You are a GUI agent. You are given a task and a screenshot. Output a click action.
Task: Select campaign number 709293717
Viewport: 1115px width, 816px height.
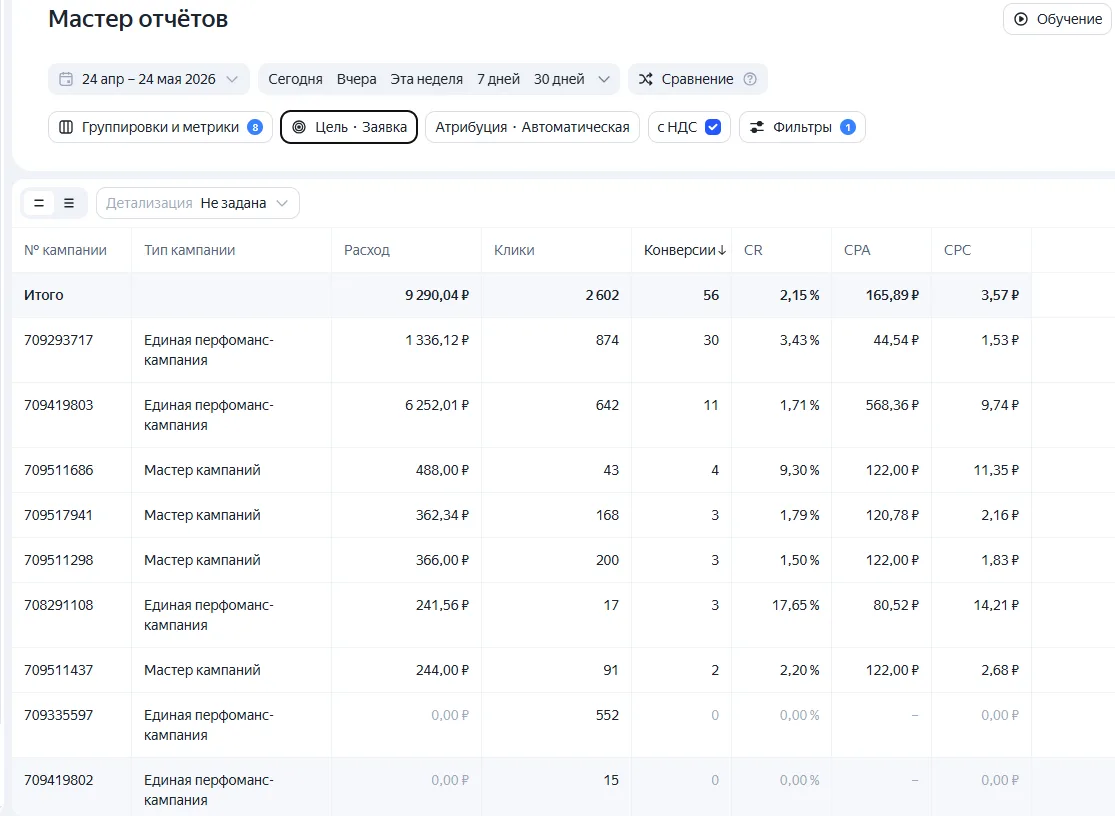click(x=58, y=340)
